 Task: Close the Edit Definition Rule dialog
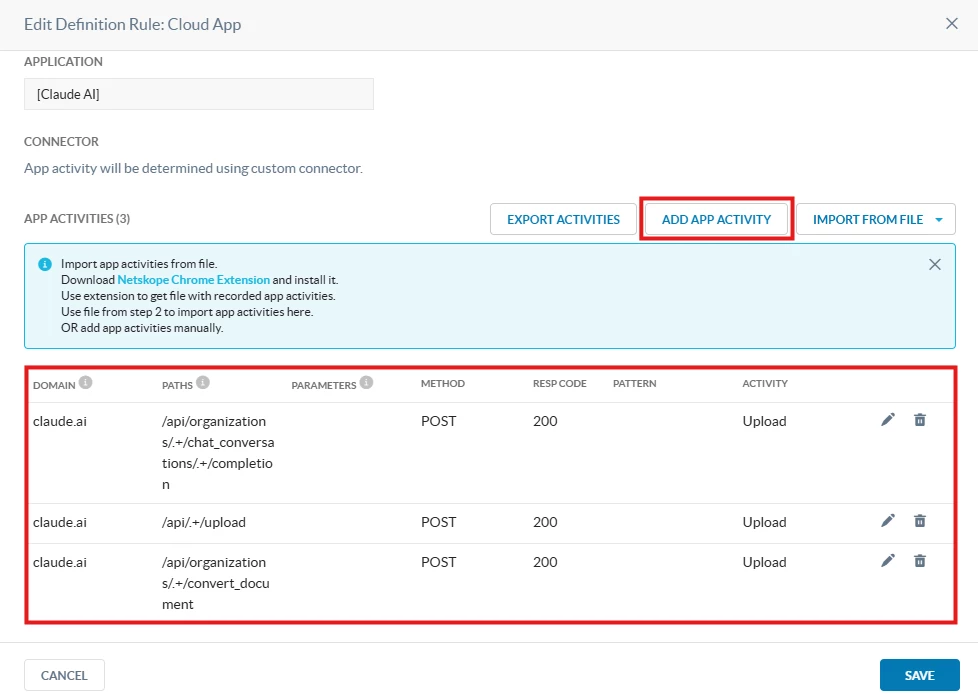[951, 24]
